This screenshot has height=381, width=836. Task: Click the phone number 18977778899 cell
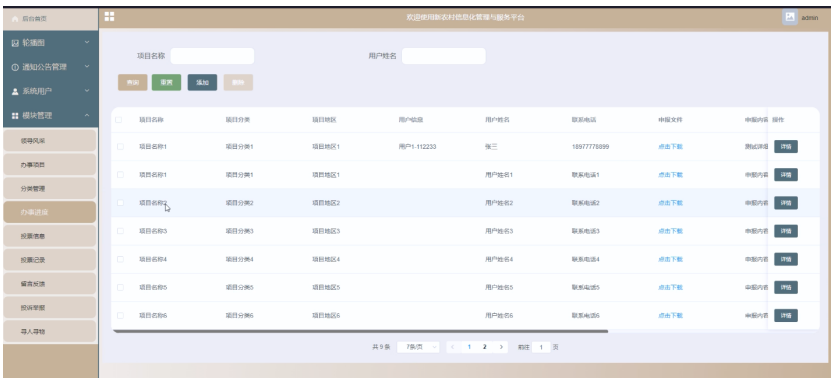point(590,147)
